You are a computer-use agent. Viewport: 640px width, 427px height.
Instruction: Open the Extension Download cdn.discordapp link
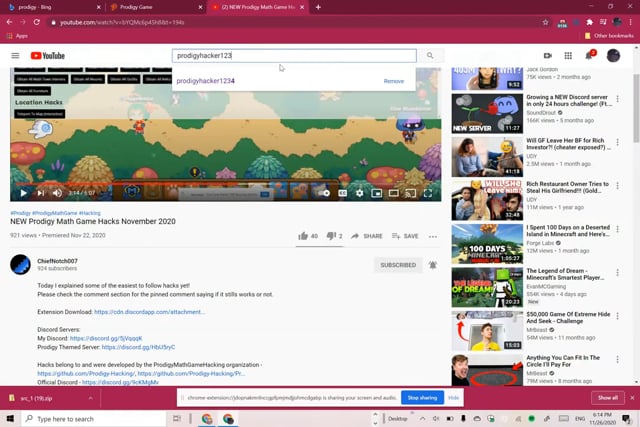tap(149, 312)
